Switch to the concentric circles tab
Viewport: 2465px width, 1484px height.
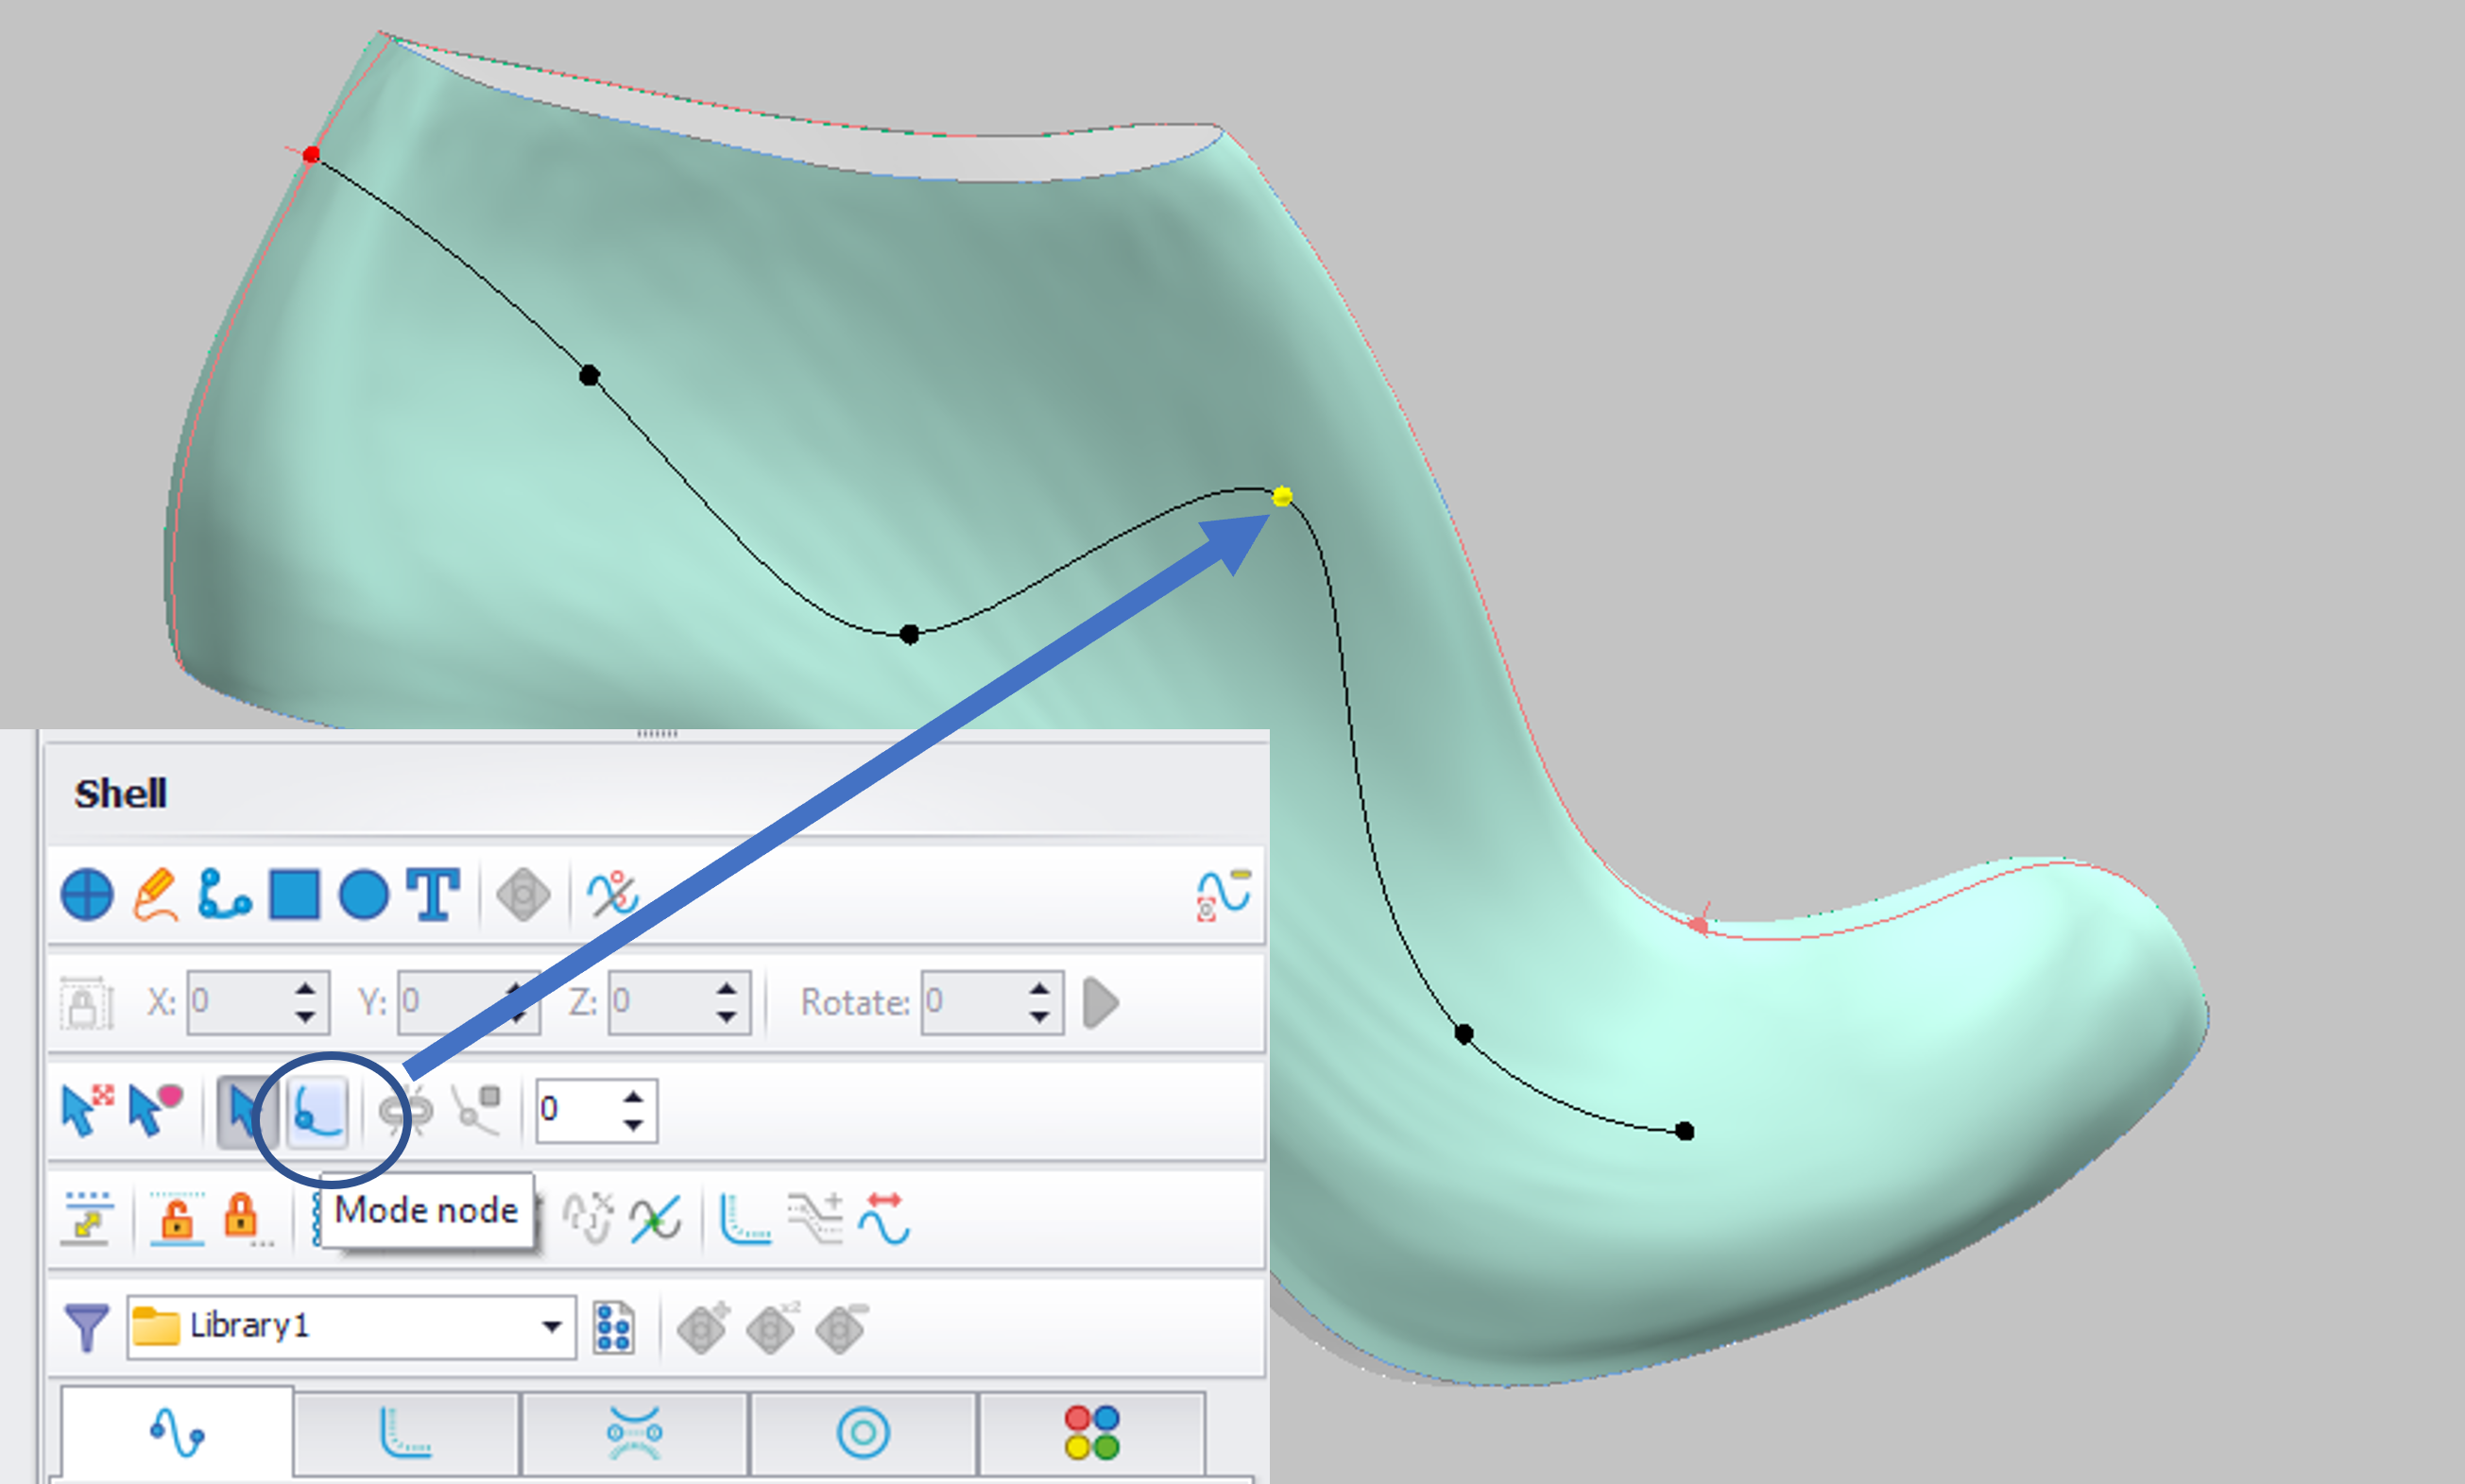862,1433
